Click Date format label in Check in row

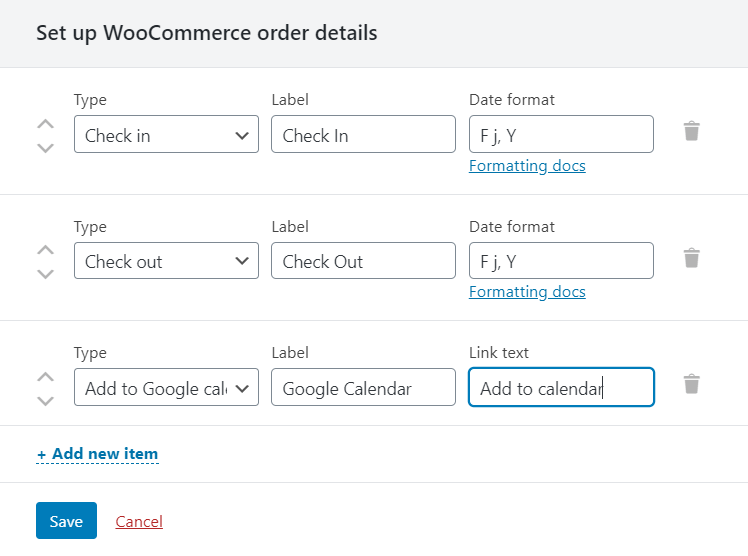(x=511, y=100)
